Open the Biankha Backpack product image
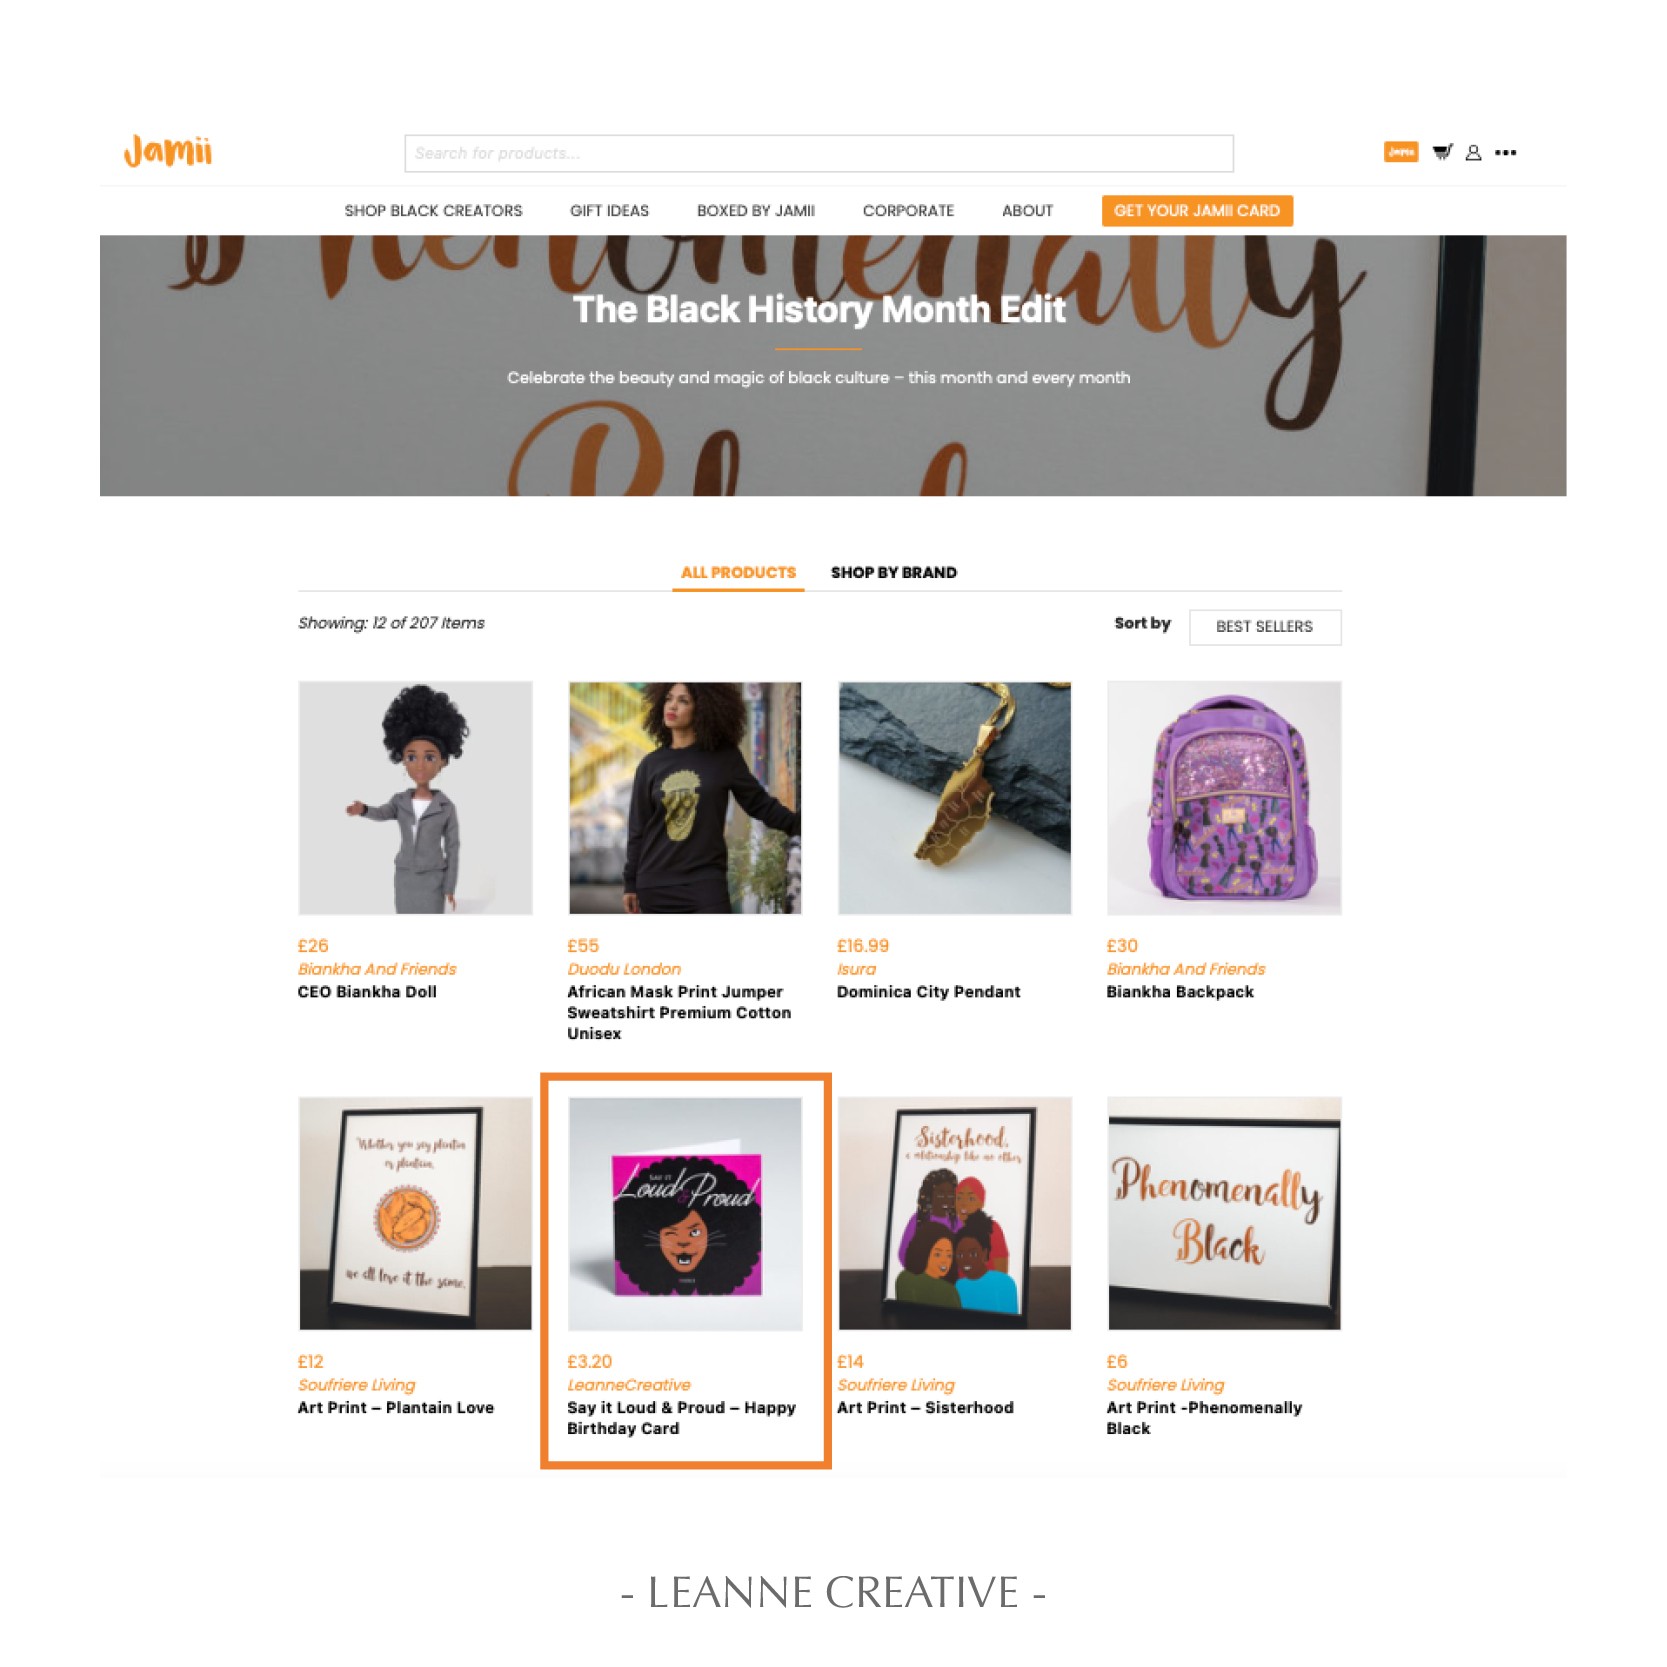Viewport: 1667px width, 1667px height. [1224, 798]
